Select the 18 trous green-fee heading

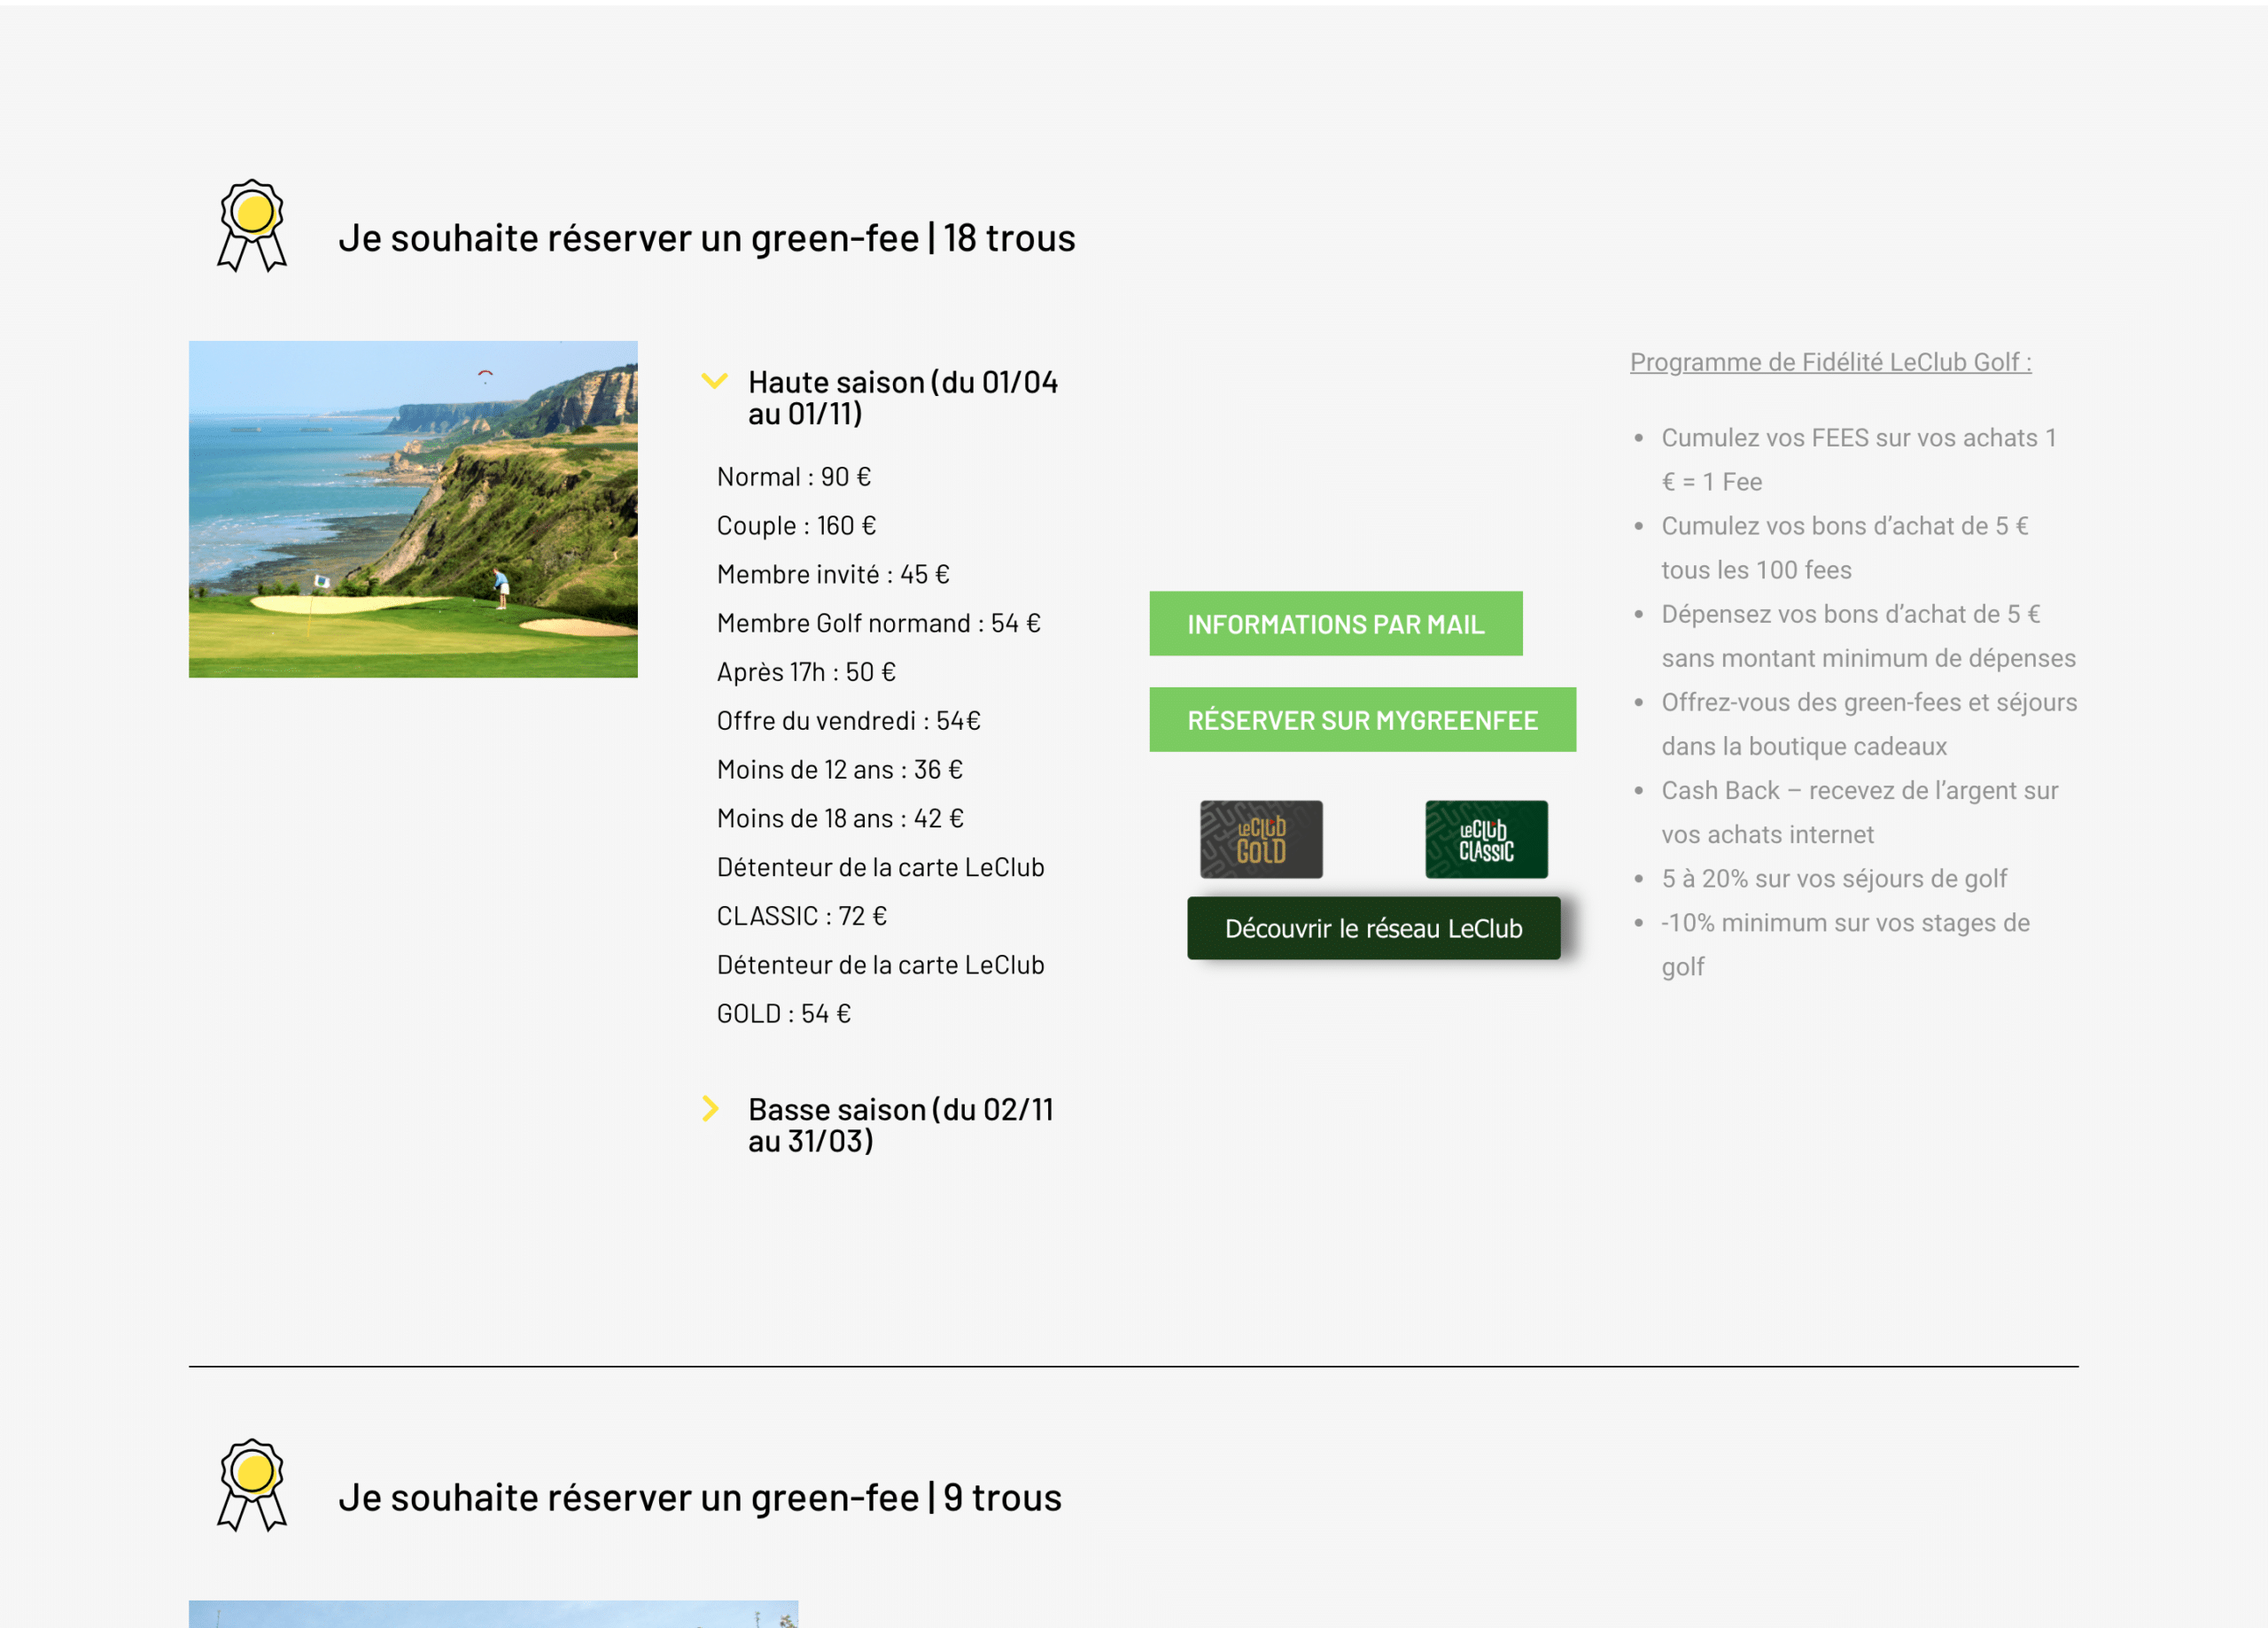[x=706, y=238]
